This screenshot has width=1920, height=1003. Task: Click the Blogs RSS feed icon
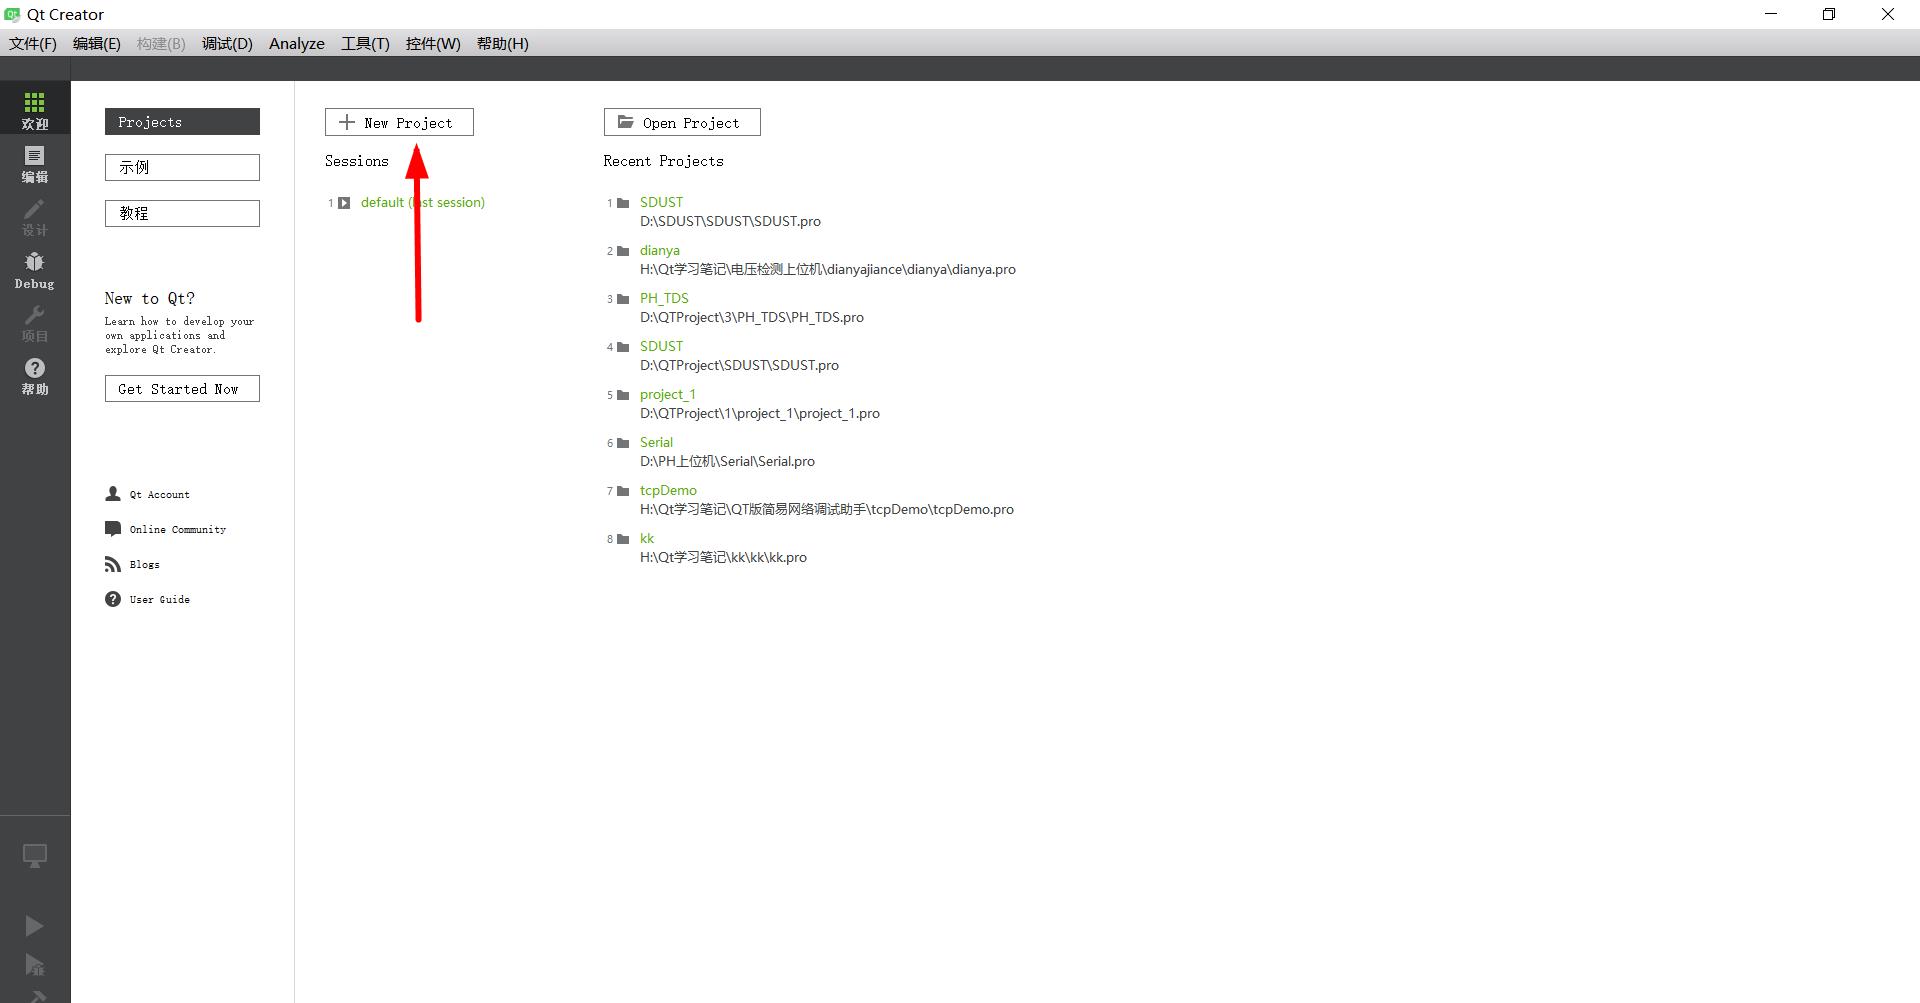point(113,564)
